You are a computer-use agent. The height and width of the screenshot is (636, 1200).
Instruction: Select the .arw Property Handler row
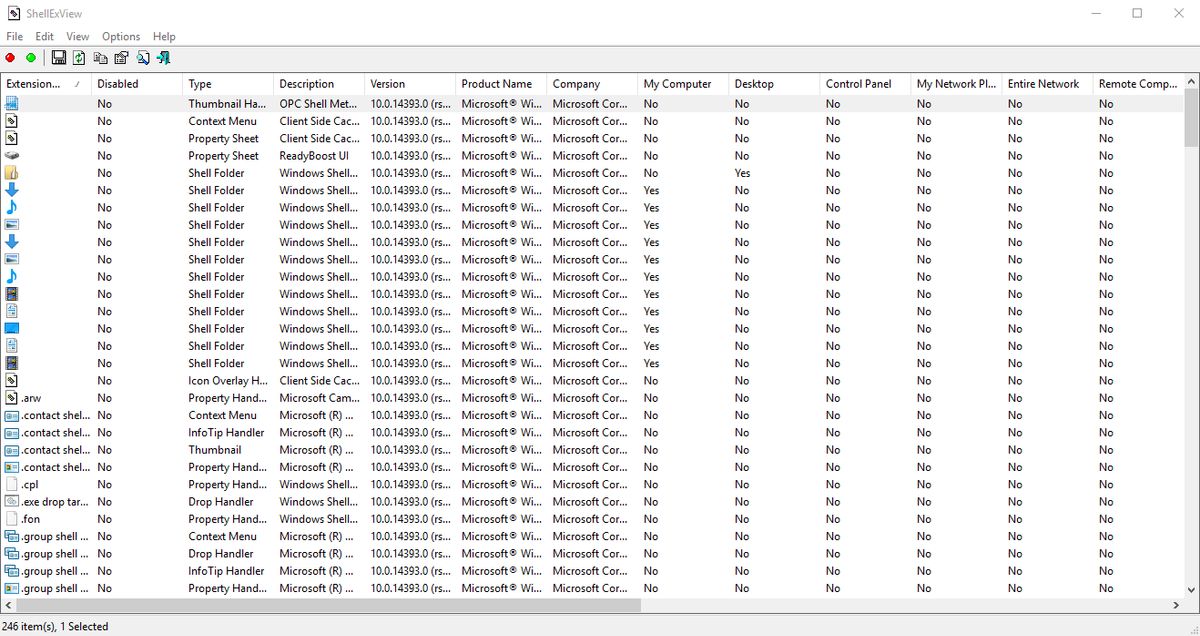(228, 398)
